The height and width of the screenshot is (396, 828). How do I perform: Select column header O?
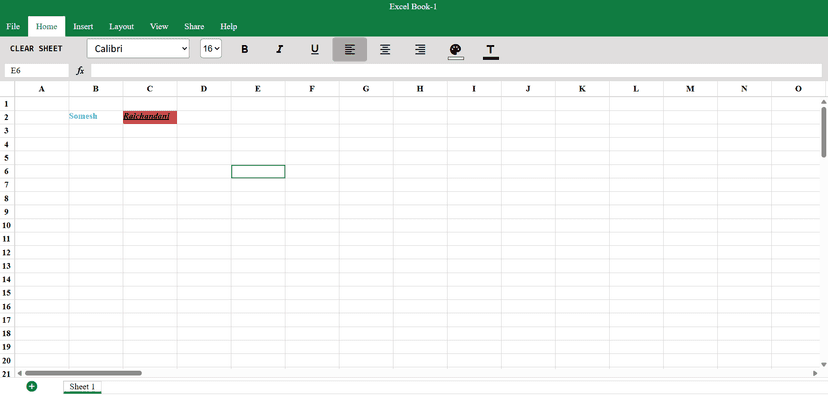click(x=798, y=89)
